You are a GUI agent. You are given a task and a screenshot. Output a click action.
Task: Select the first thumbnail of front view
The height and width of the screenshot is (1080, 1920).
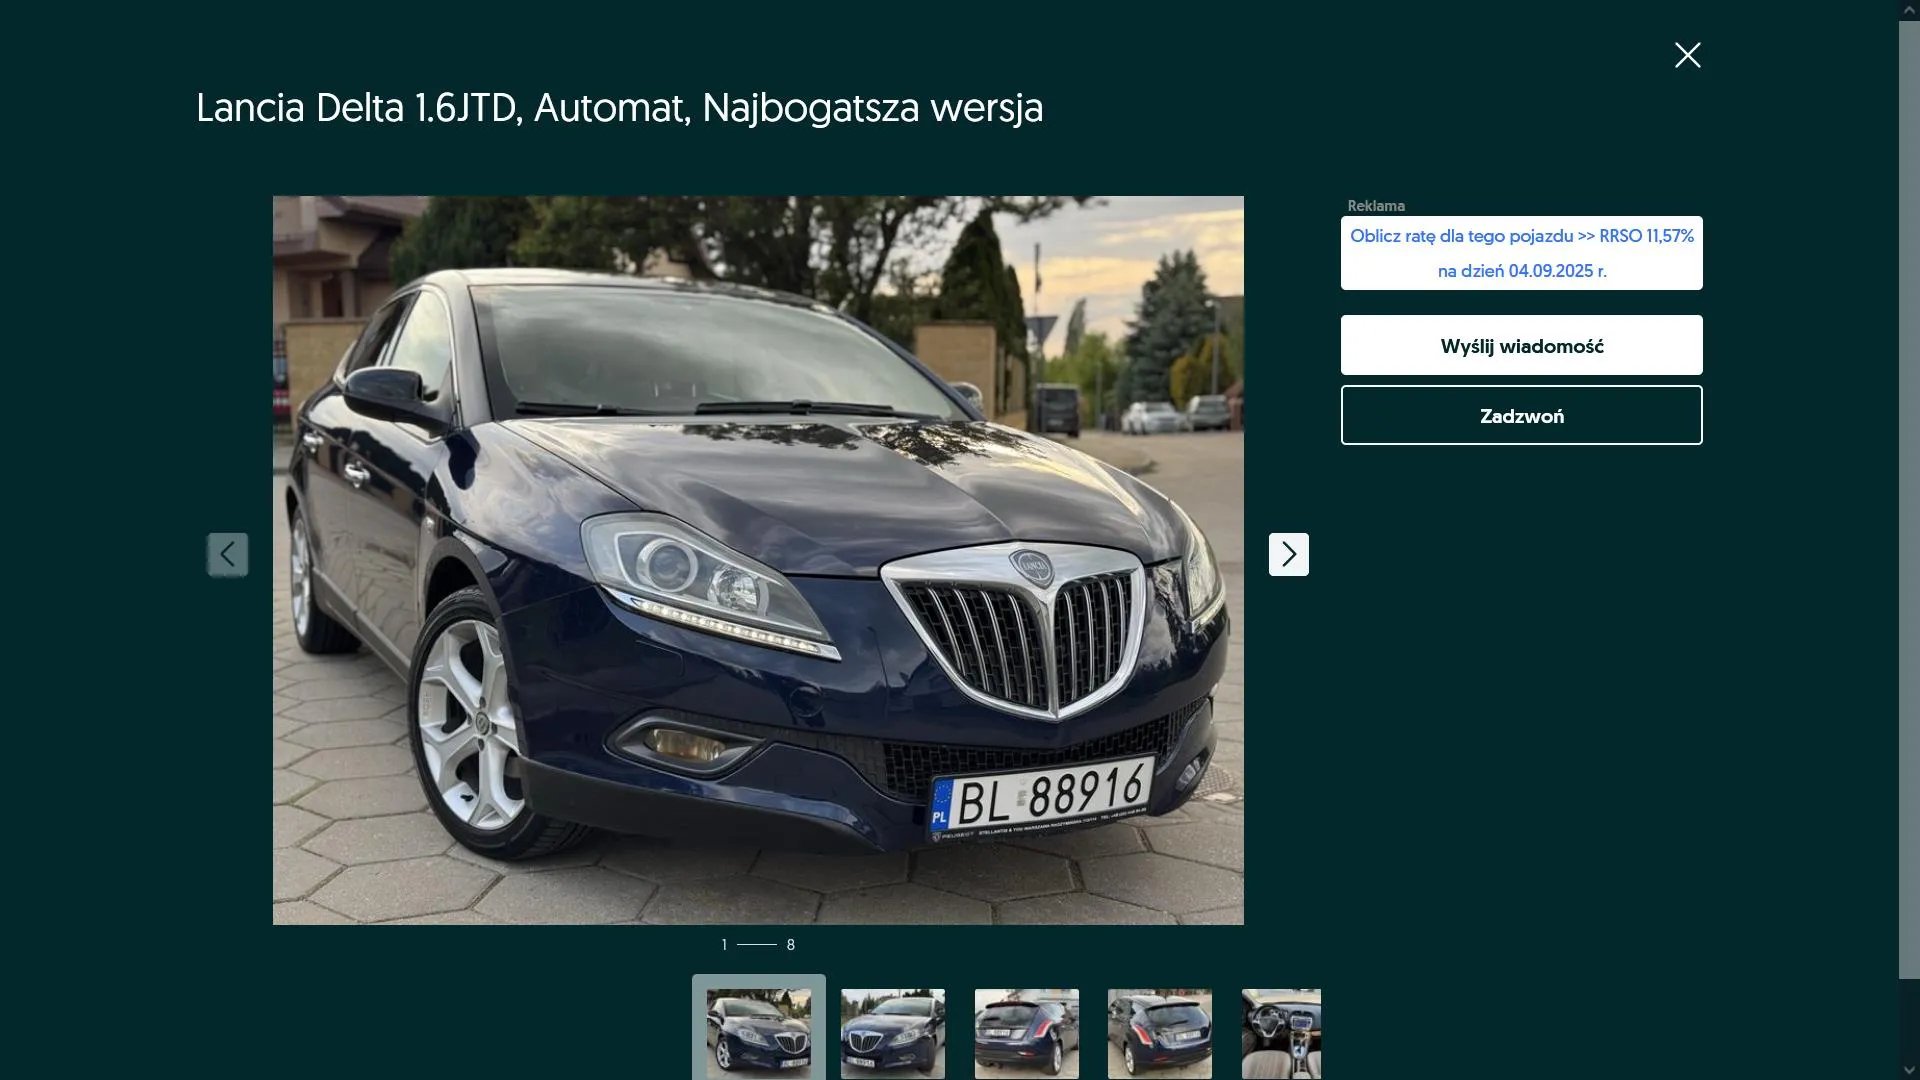(x=759, y=1033)
